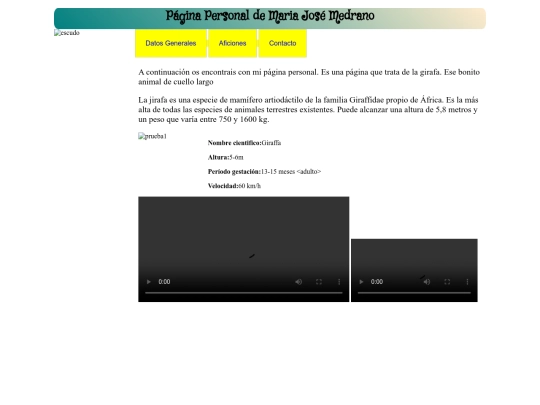
Task: Click the broken prueba1 image
Action: click(153, 136)
